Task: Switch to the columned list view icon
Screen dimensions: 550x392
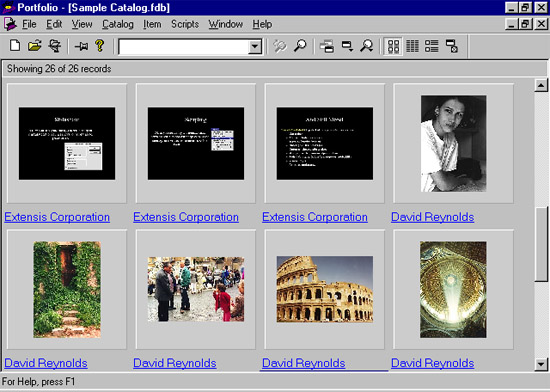Action: [412, 46]
